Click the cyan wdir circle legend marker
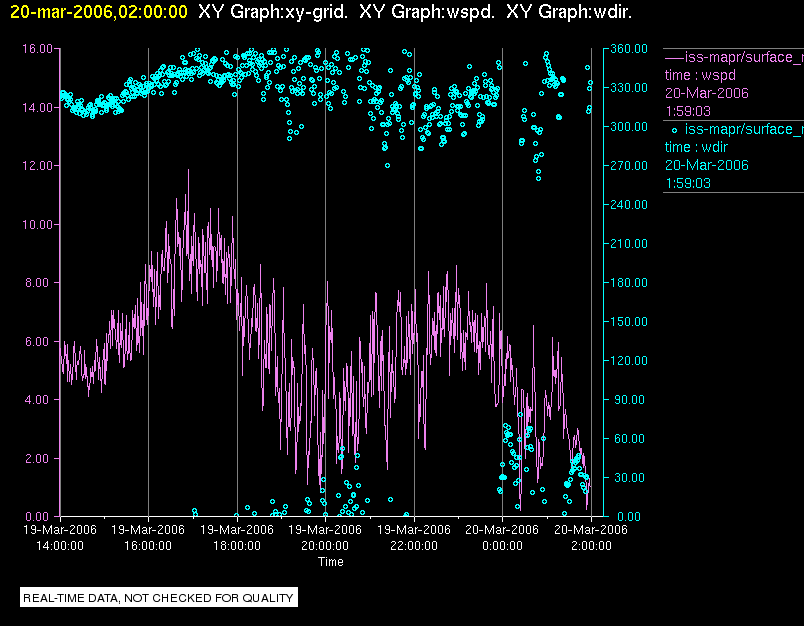Viewport: 804px width, 626px height. coord(675,129)
